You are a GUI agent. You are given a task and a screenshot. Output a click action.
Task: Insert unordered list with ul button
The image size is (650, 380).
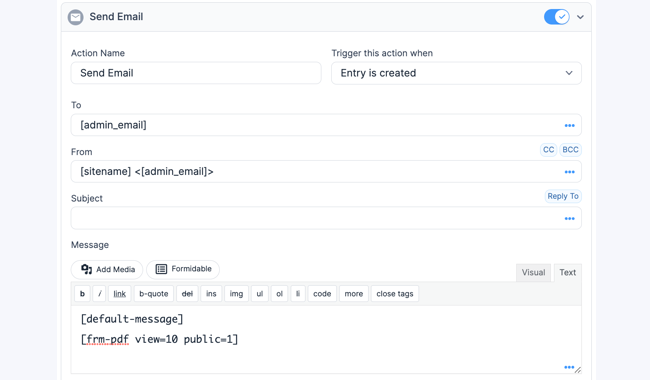(260, 293)
